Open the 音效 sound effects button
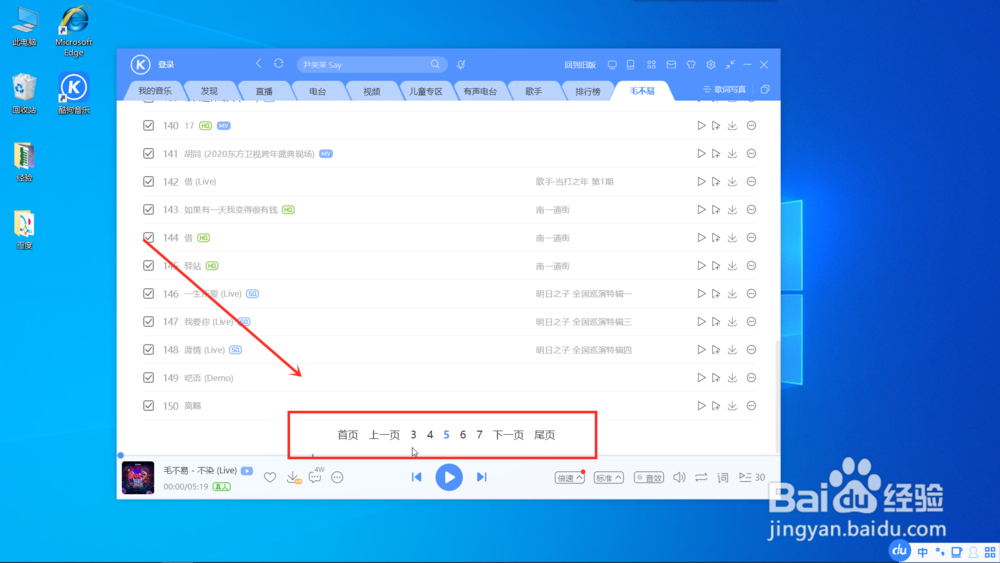Screen dimensions: 1000x563 coord(649,478)
